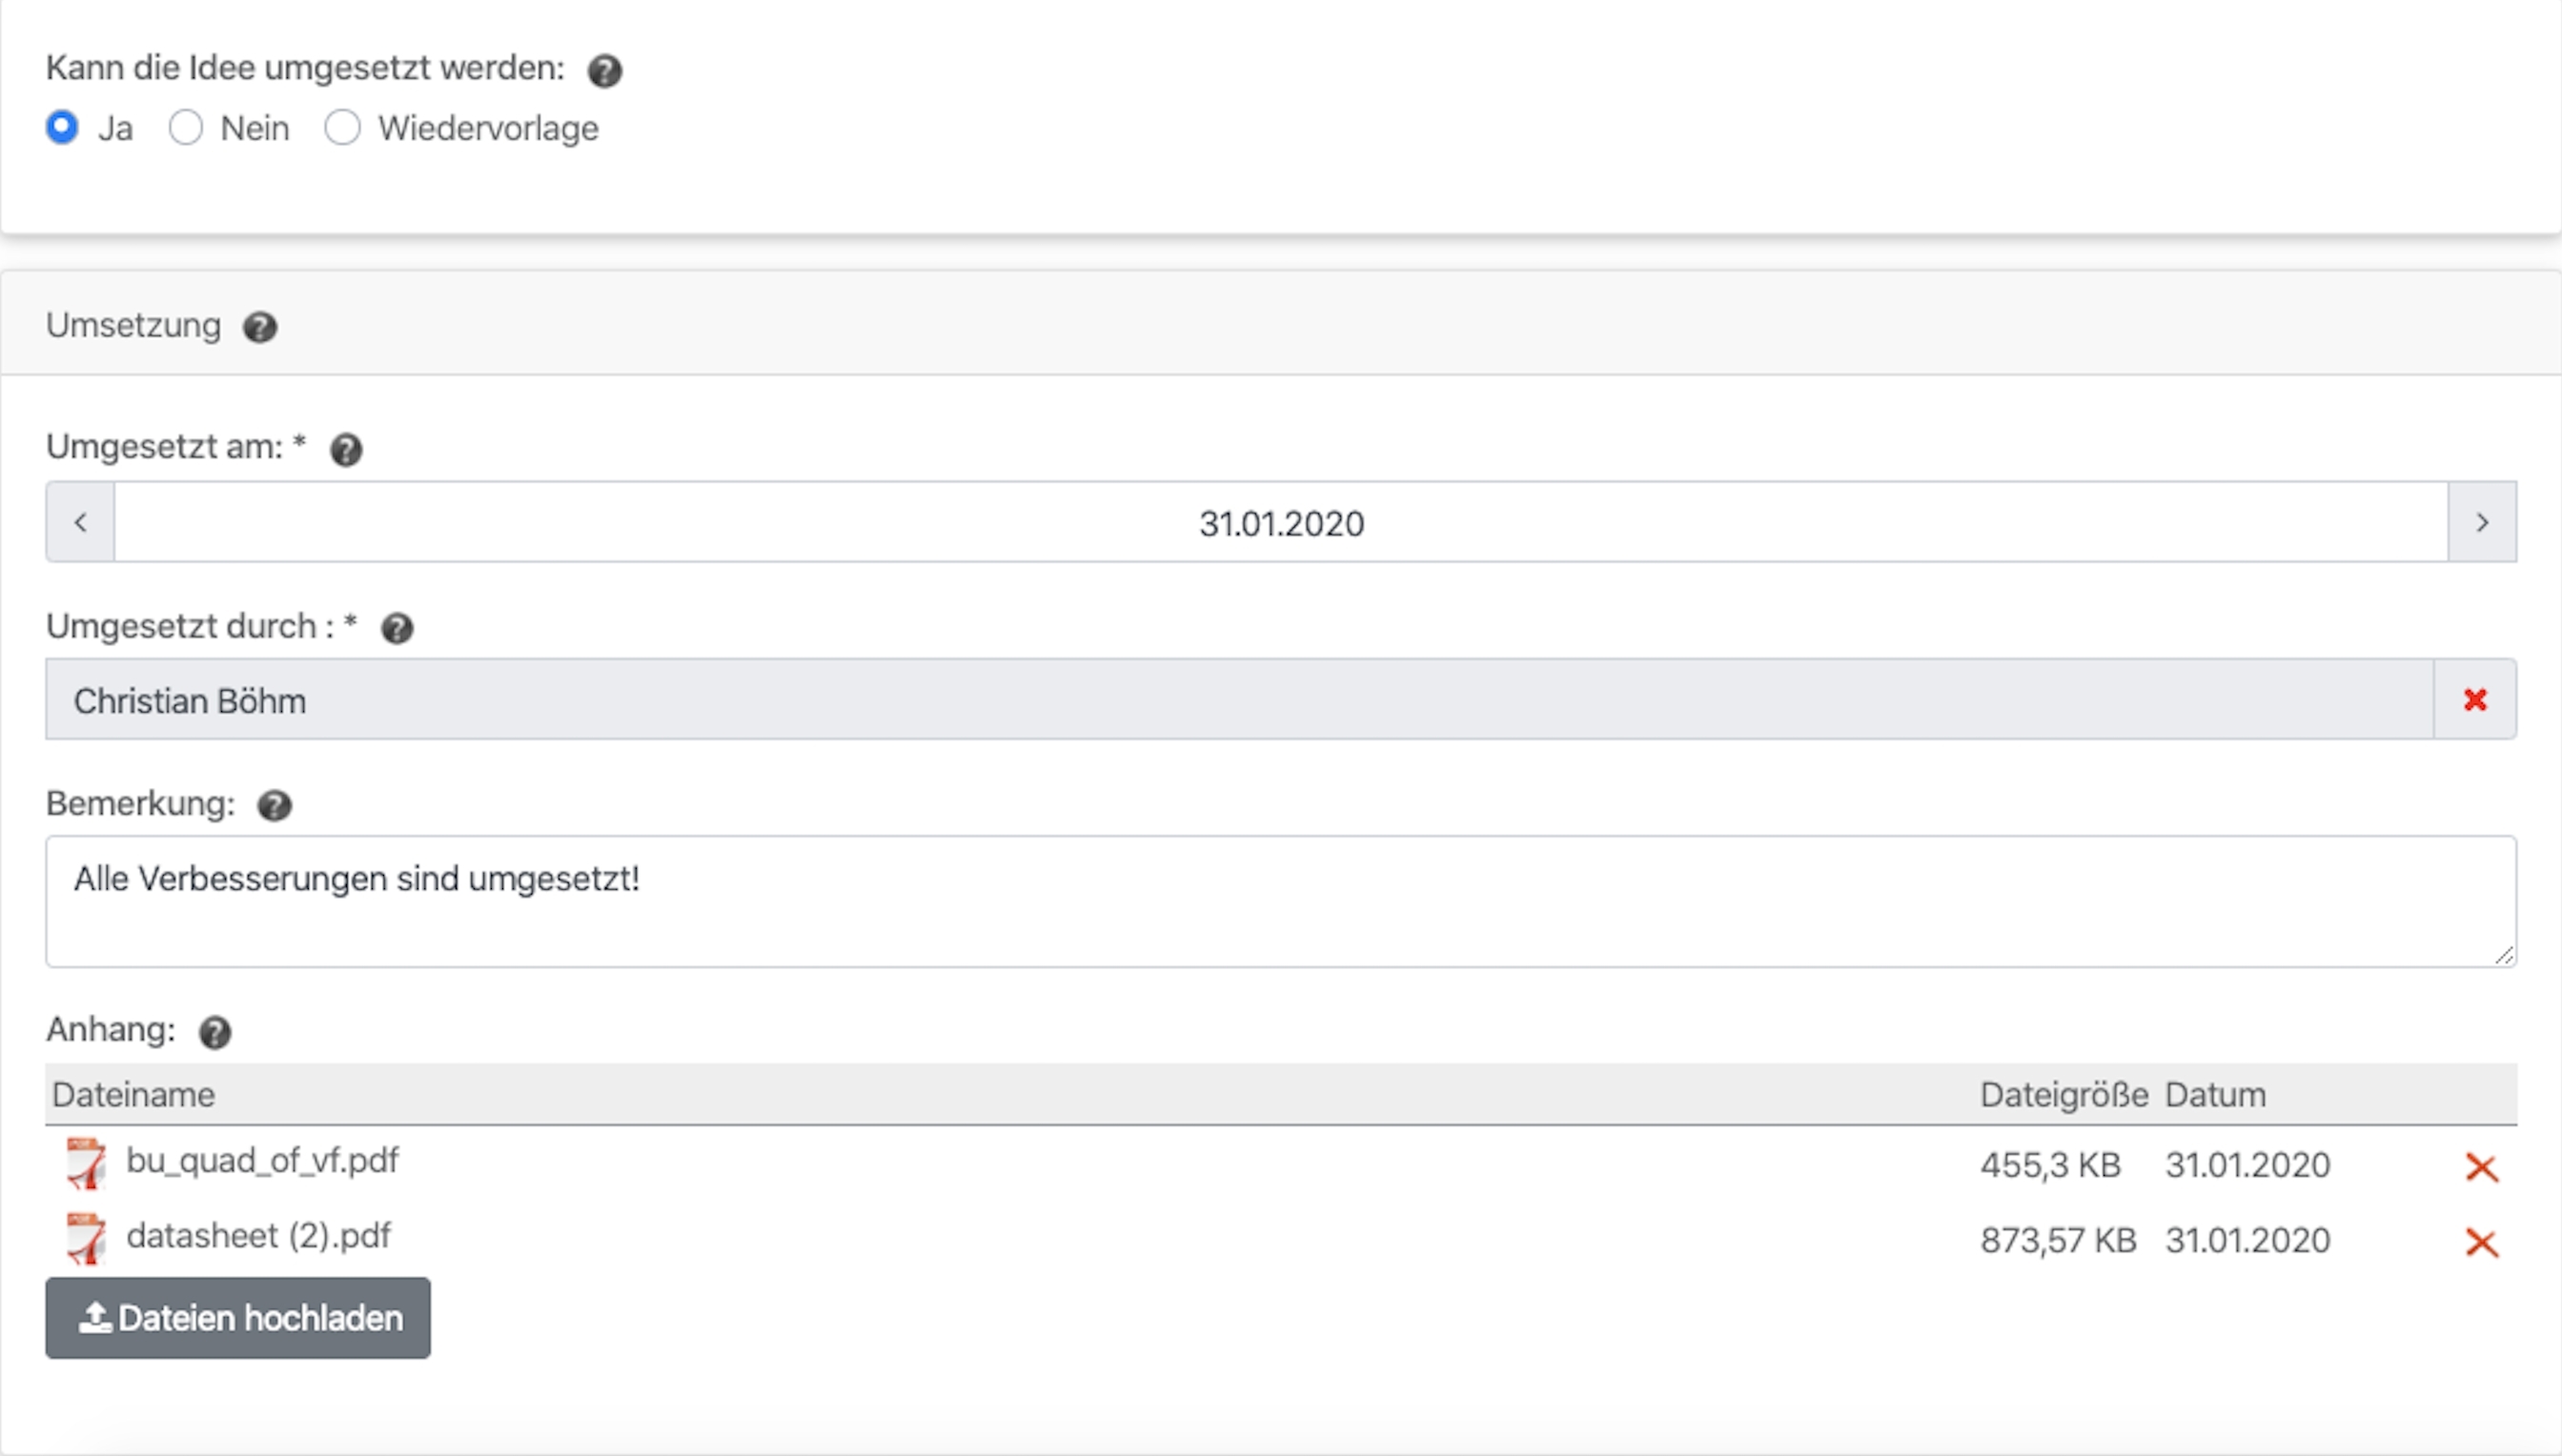Click help icon beside Umsetzung heading
The height and width of the screenshot is (1456, 2562).
pos(260,327)
